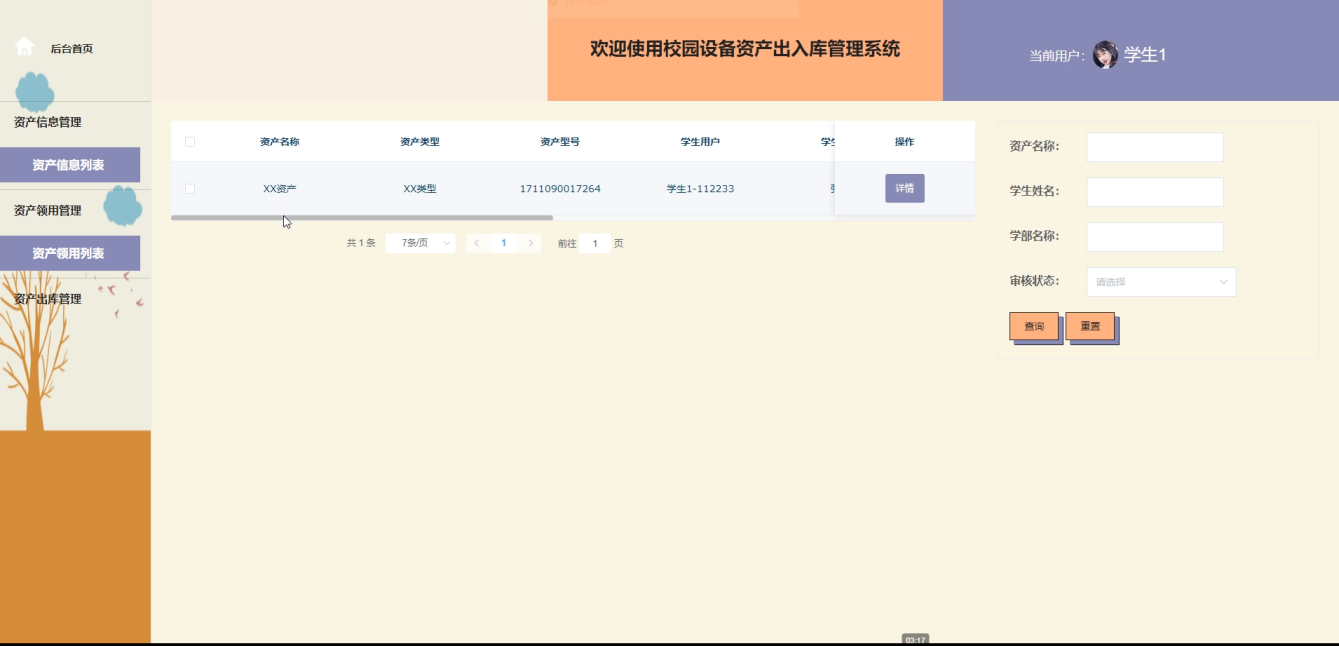The height and width of the screenshot is (646, 1339).
Task: Focus the 资产名称 search field
Action: pyautogui.click(x=1155, y=147)
